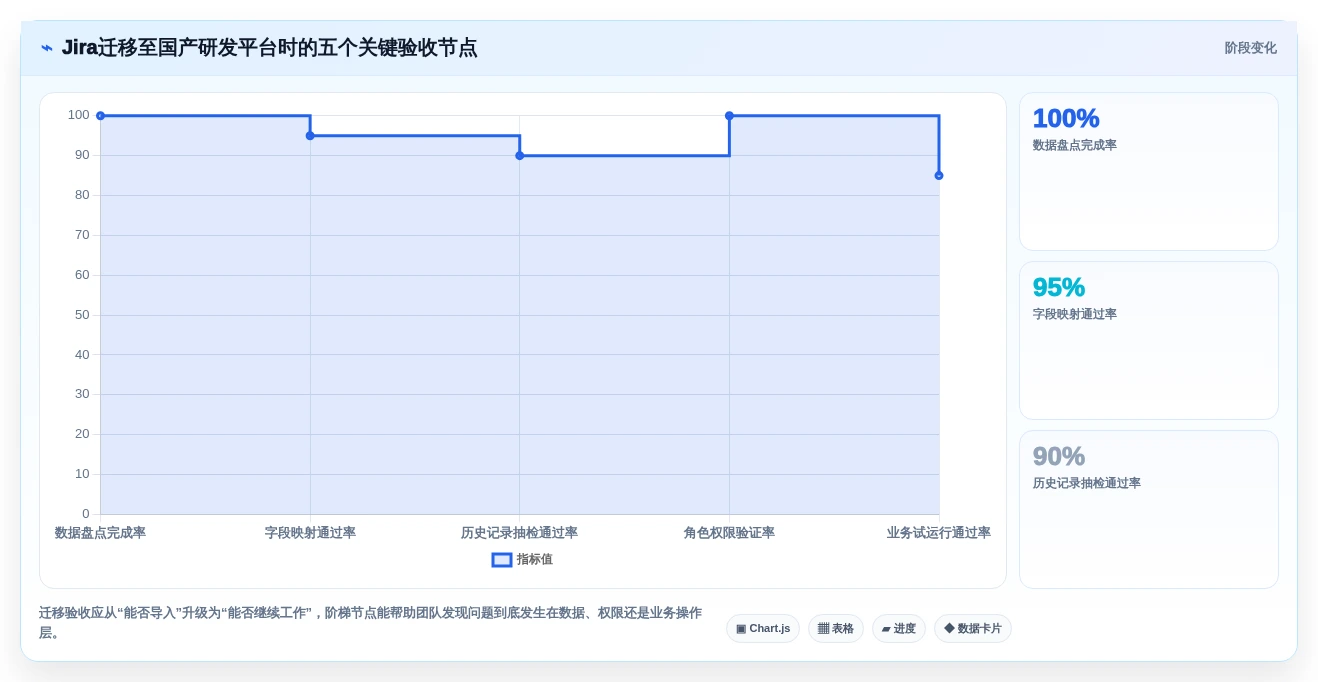
Task: Select the Chart.js tag chip
Action: coord(763,629)
